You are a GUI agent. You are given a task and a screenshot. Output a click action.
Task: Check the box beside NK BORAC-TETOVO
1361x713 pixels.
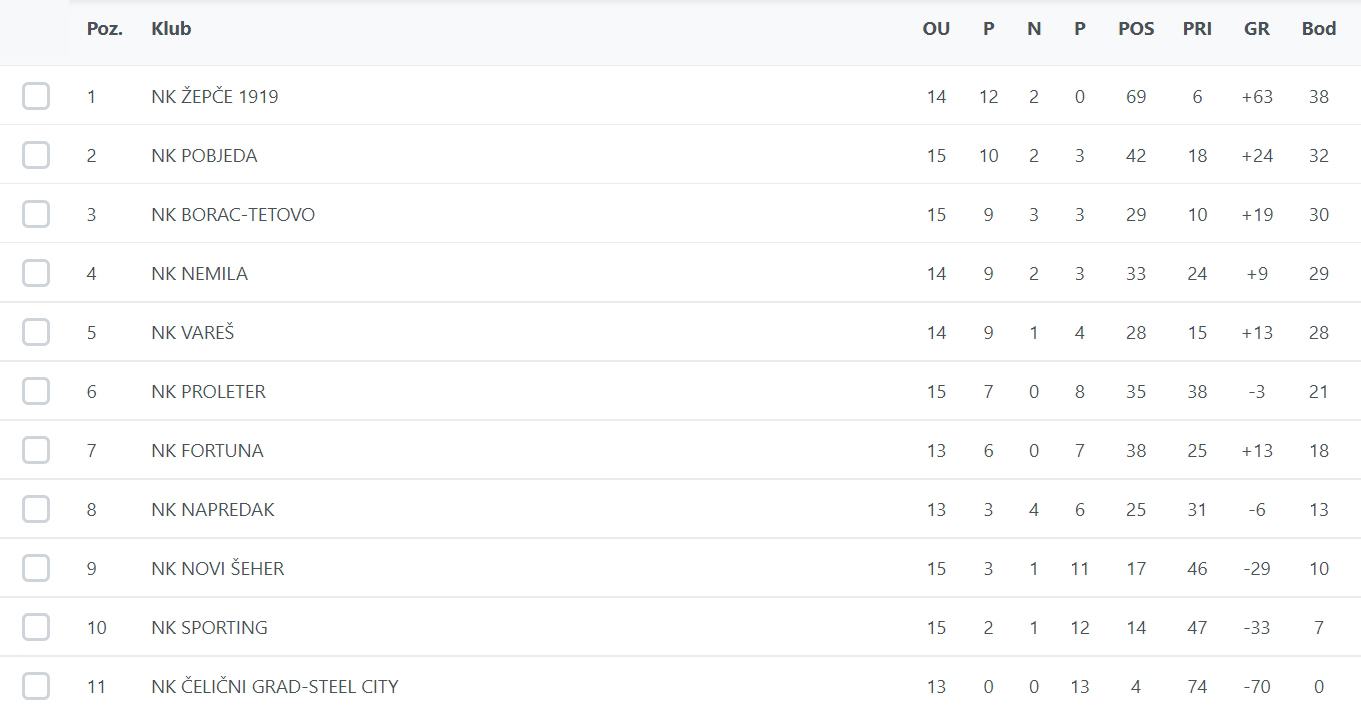(36, 215)
